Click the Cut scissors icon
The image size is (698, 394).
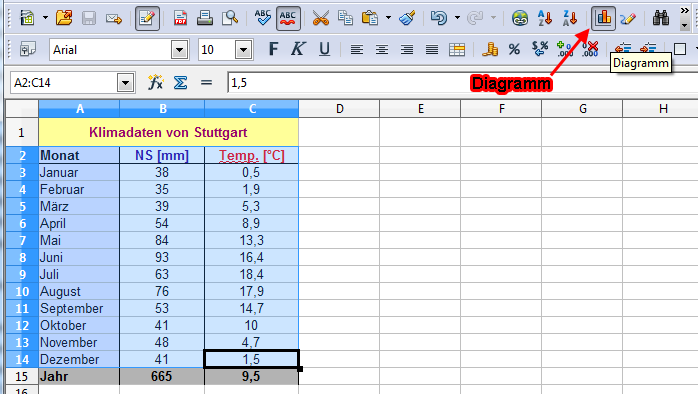[321, 18]
